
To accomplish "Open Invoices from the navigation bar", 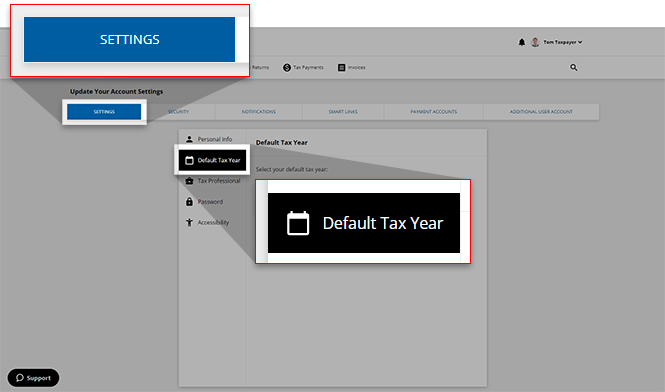I will pos(352,67).
